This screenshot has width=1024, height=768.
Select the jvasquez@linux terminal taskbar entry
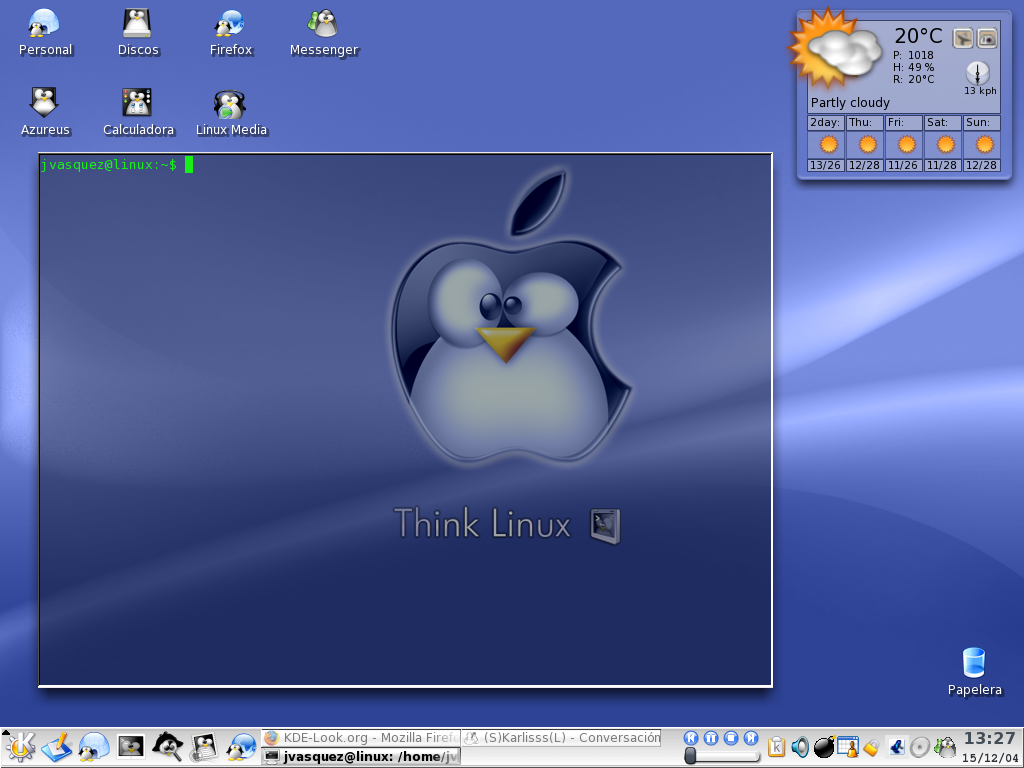point(361,756)
